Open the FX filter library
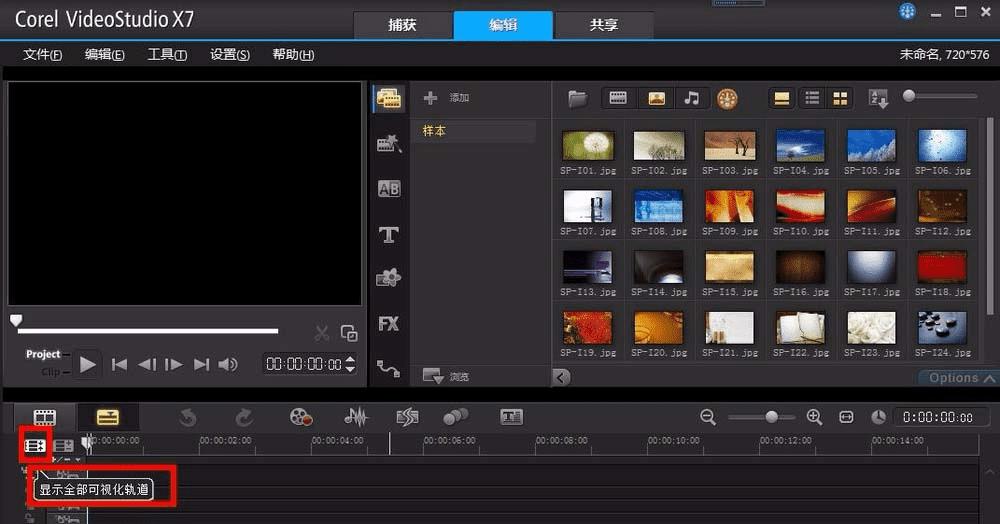Viewport: 1000px width, 524px height. pos(388,324)
